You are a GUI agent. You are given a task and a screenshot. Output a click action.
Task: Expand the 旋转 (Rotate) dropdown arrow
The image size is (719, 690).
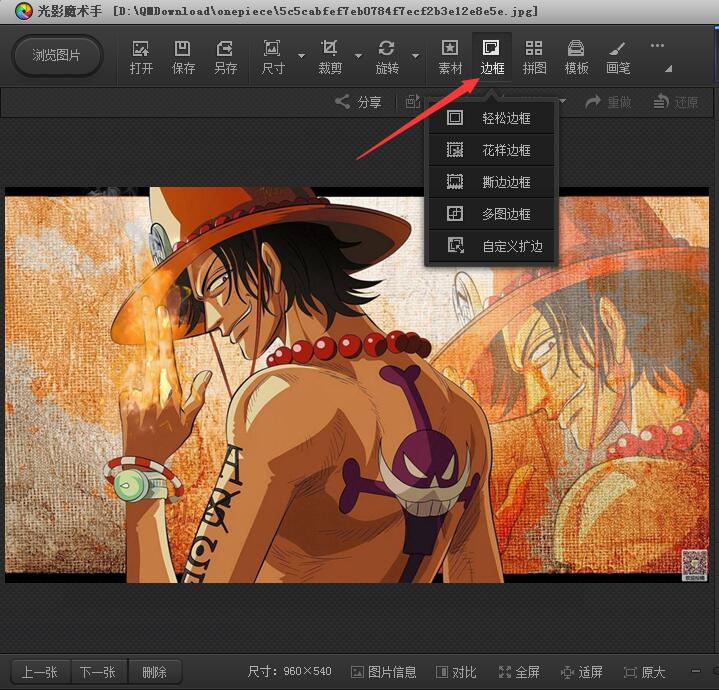[x=415, y=56]
